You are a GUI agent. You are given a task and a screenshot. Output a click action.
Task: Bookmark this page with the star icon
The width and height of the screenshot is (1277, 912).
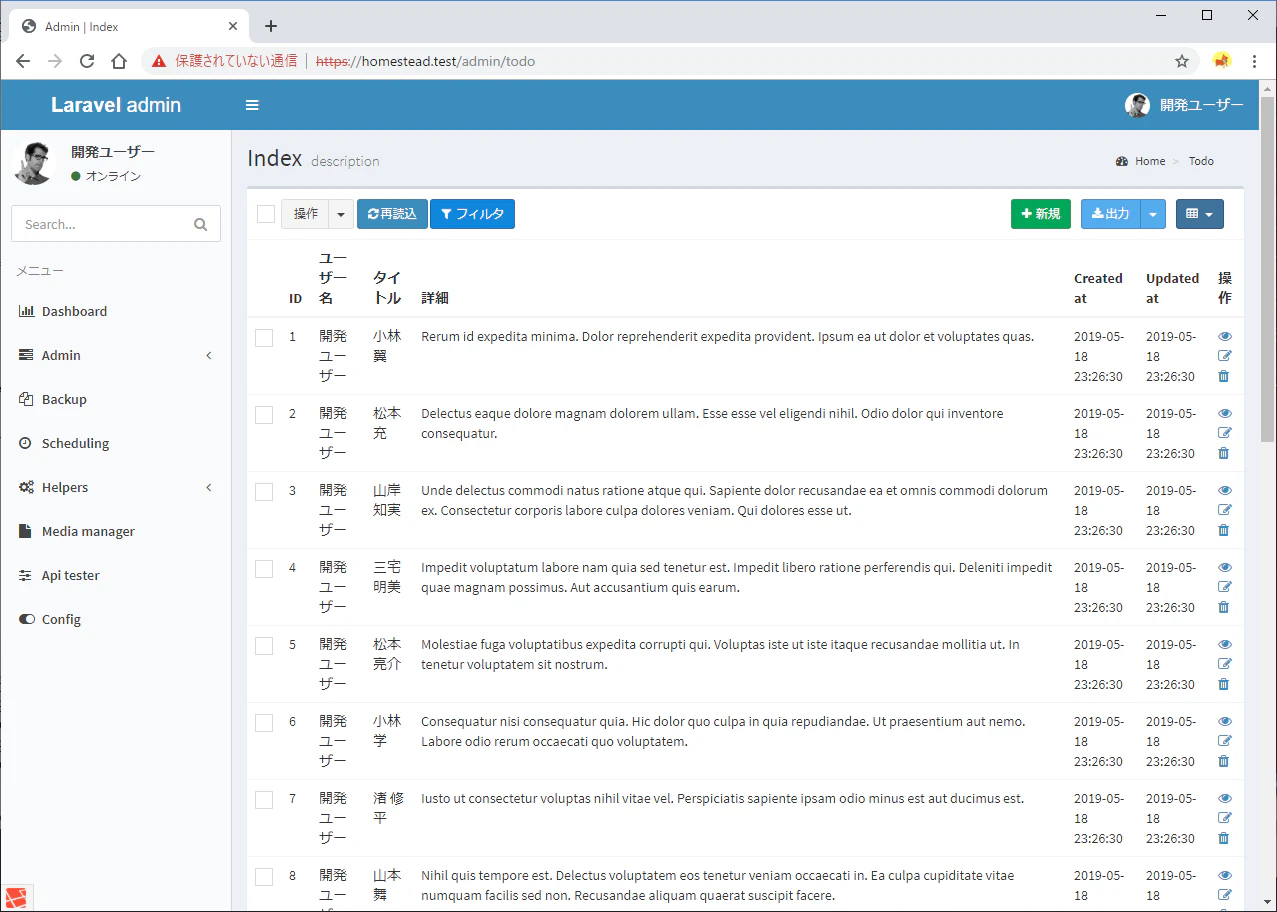click(x=1182, y=61)
